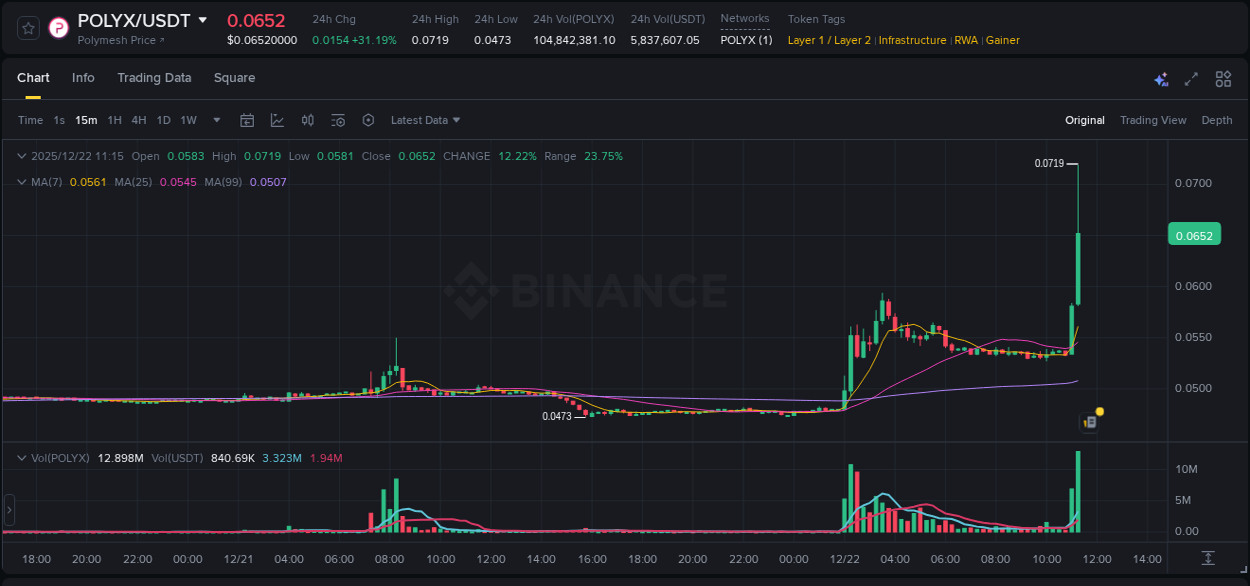
Task: Collapse the OHLC info row chevron
Action: click(x=21, y=156)
